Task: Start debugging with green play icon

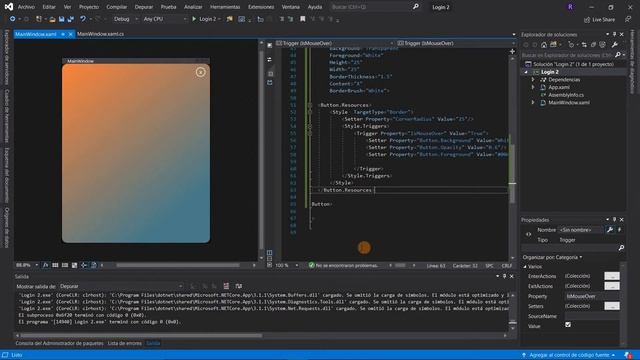Action: (194, 19)
